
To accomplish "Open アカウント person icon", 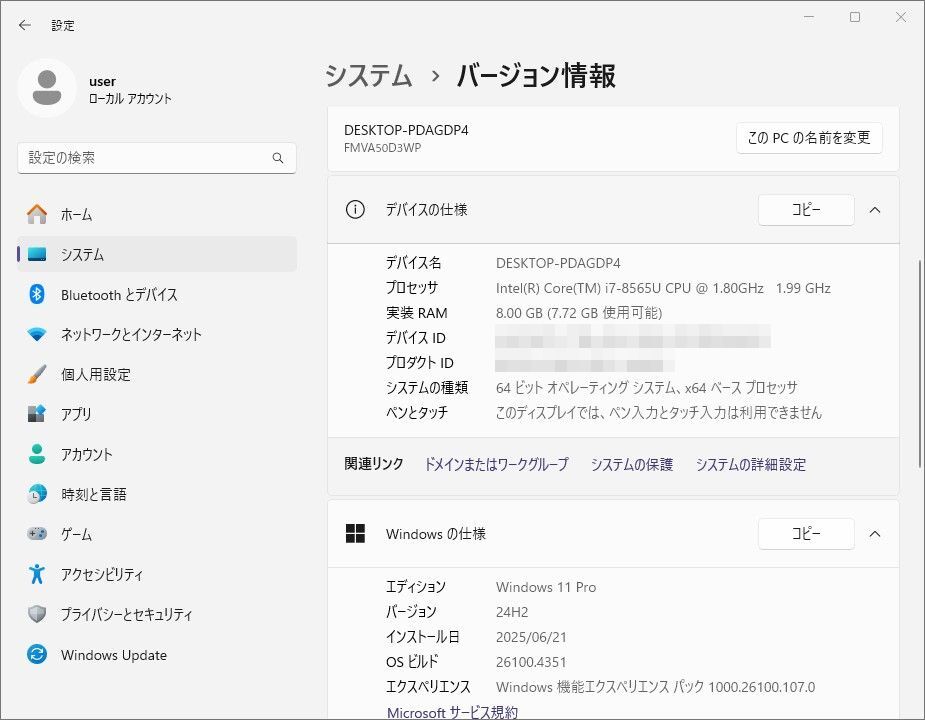I will [x=37, y=454].
